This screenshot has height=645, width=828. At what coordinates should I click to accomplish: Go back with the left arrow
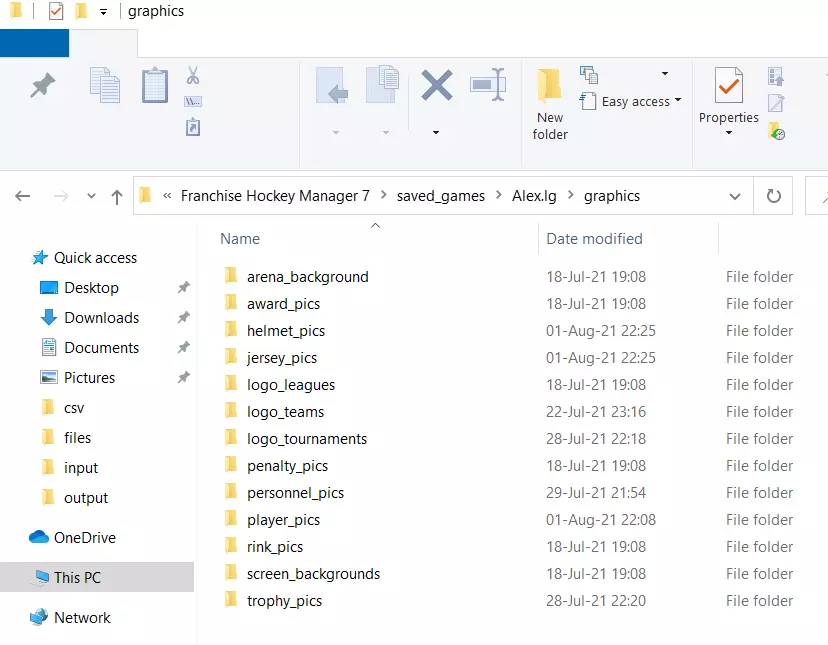[23, 197]
